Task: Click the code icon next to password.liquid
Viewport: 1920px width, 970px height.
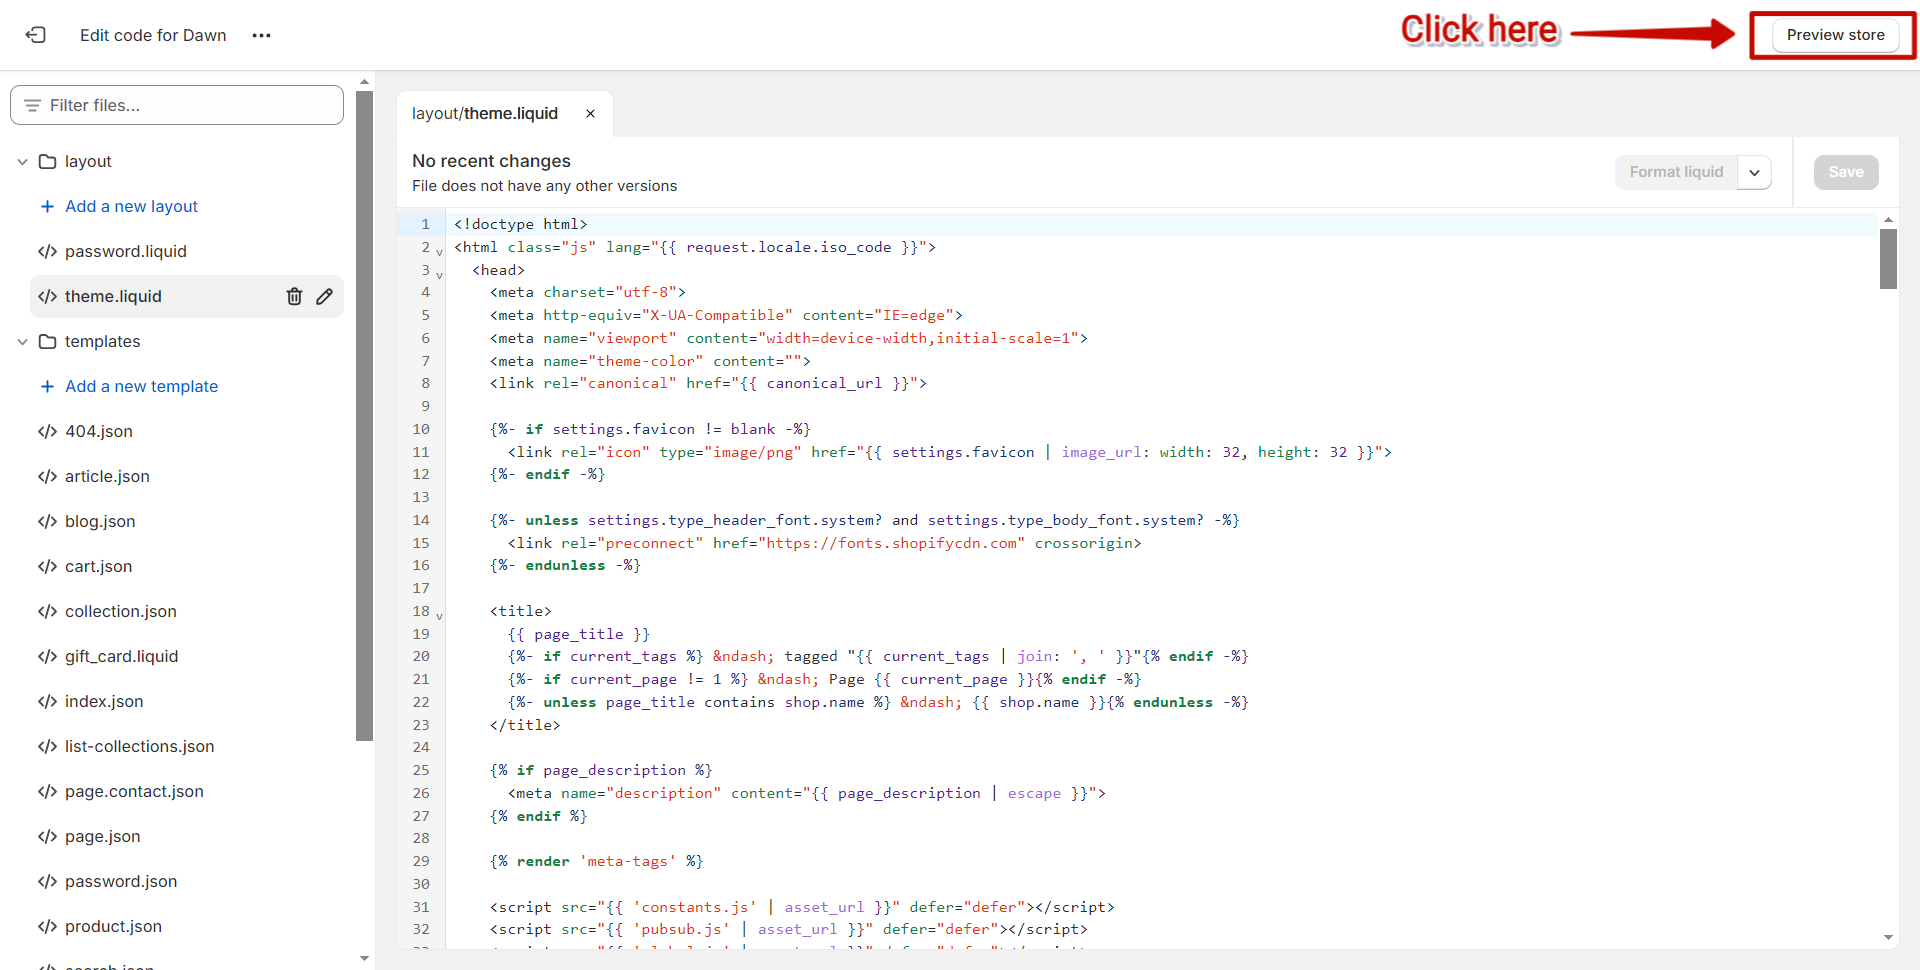Action: (x=47, y=251)
